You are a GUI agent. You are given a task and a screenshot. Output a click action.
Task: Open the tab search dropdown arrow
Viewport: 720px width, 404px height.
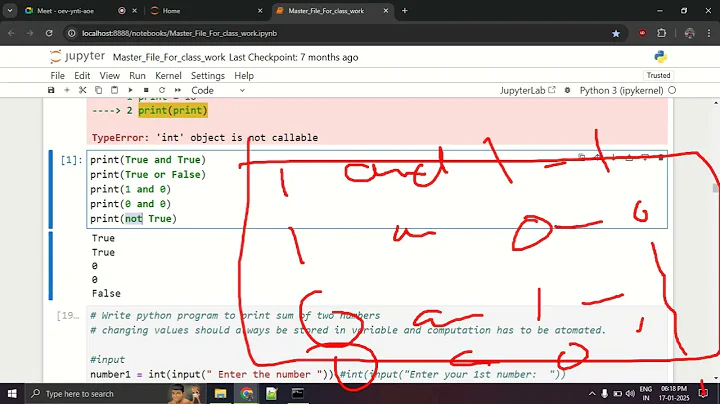tap(10, 11)
